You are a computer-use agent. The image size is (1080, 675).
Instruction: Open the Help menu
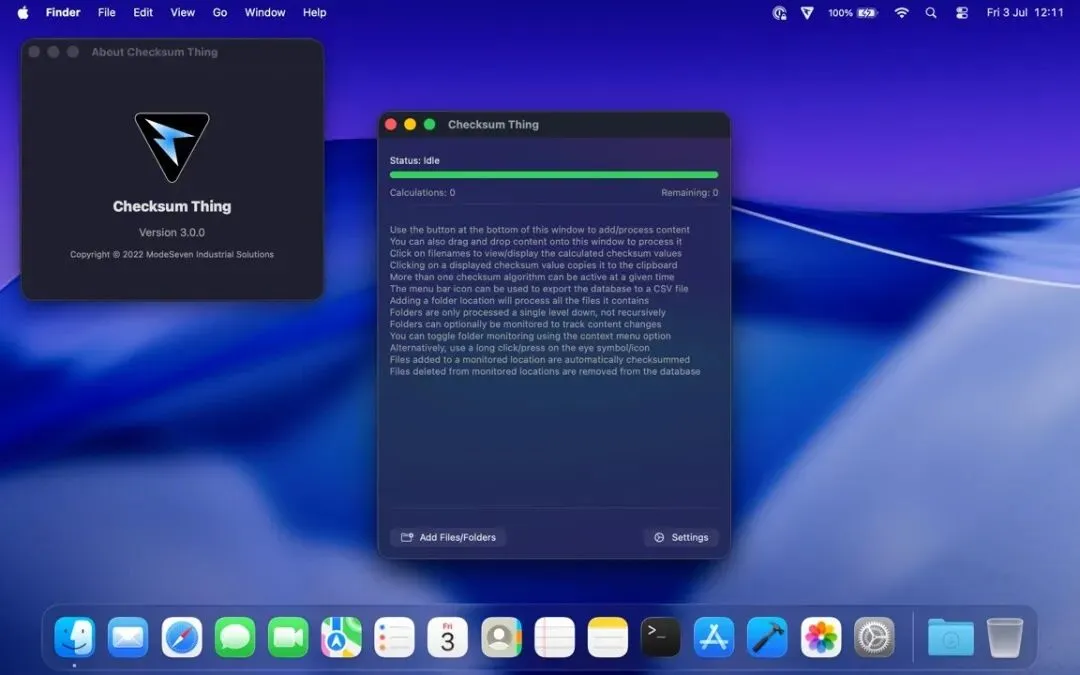[x=315, y=12]
